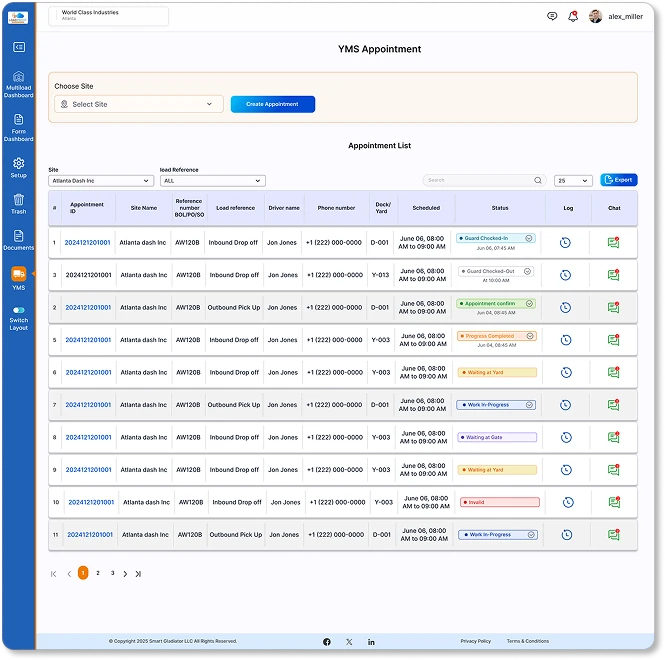Open Setup in sidebar
The height and width of the screenshot is (660, 665).
click(x=18, y=168)
